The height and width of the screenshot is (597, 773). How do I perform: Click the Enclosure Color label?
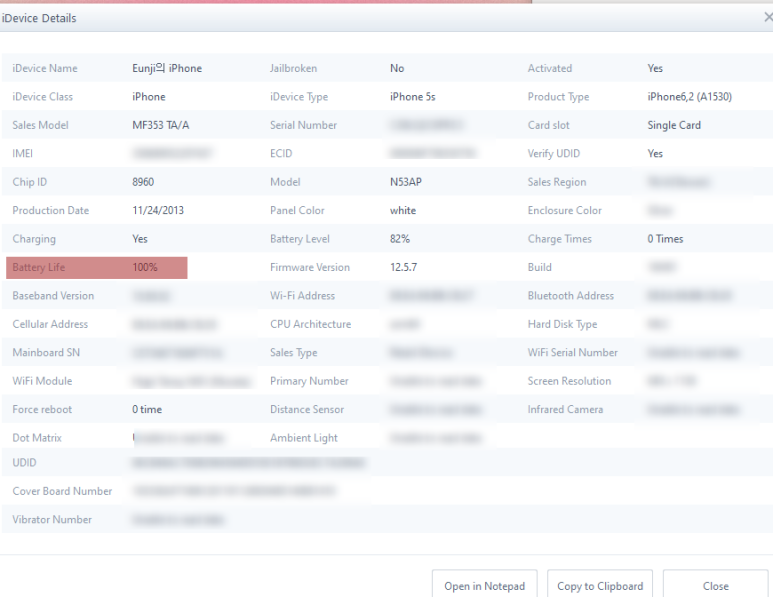[564, 211]
